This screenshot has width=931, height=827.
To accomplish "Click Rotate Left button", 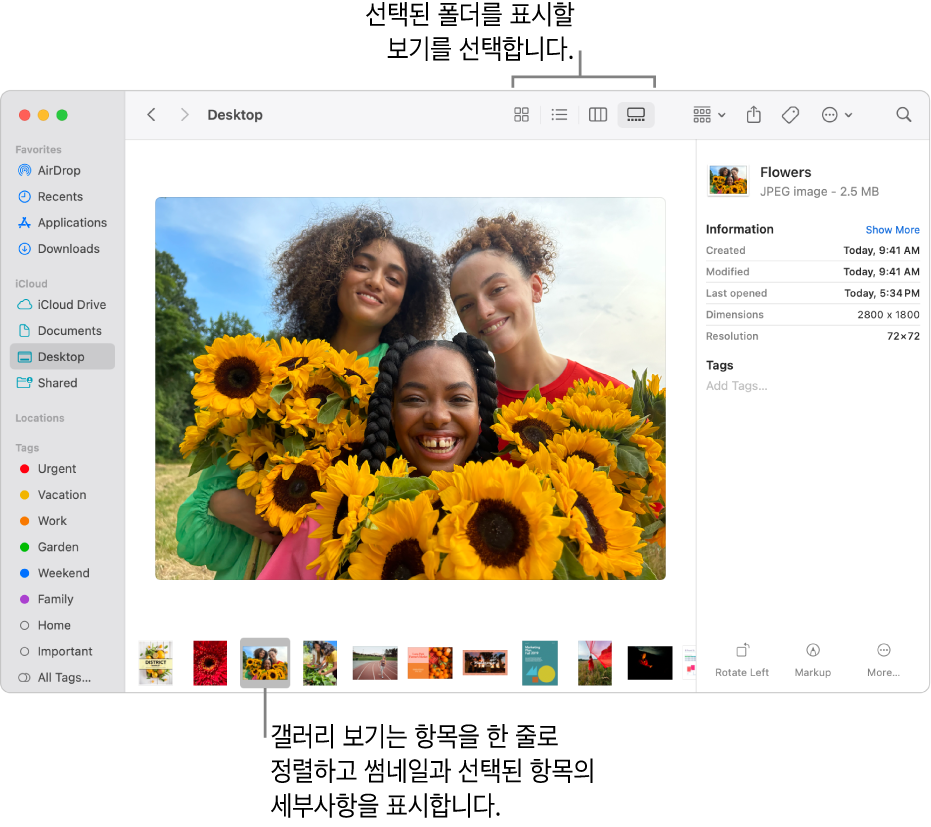I will 742,660.
